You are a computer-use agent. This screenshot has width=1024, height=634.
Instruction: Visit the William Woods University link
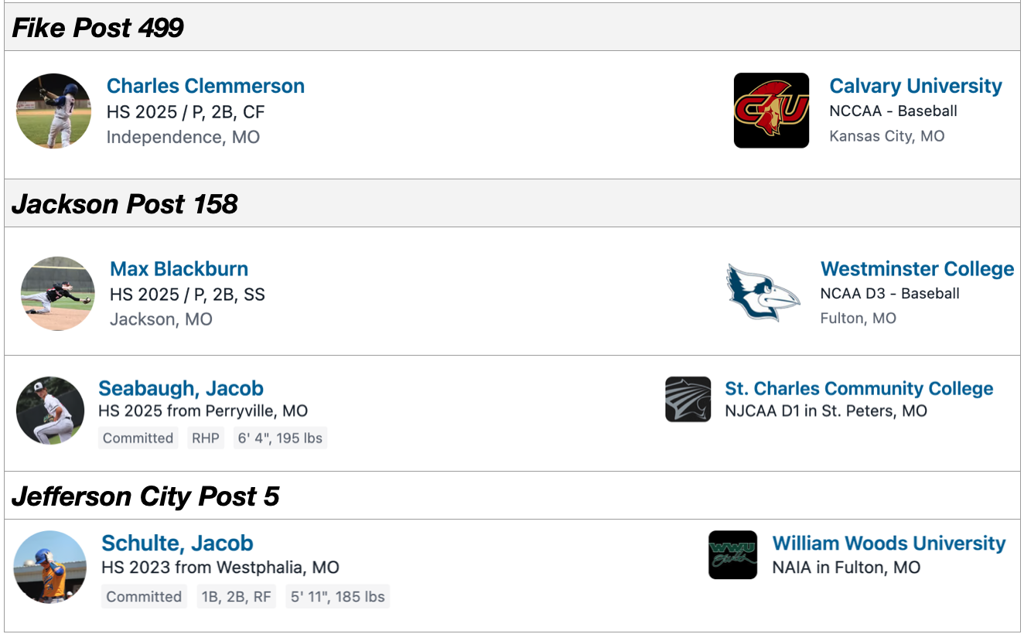click(888, 544)
